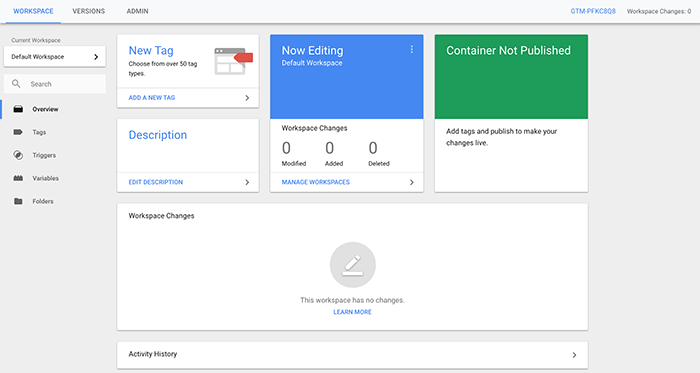Click the Deleted count value
This screenshot has width=700, height=373.
tap(373, 148)
